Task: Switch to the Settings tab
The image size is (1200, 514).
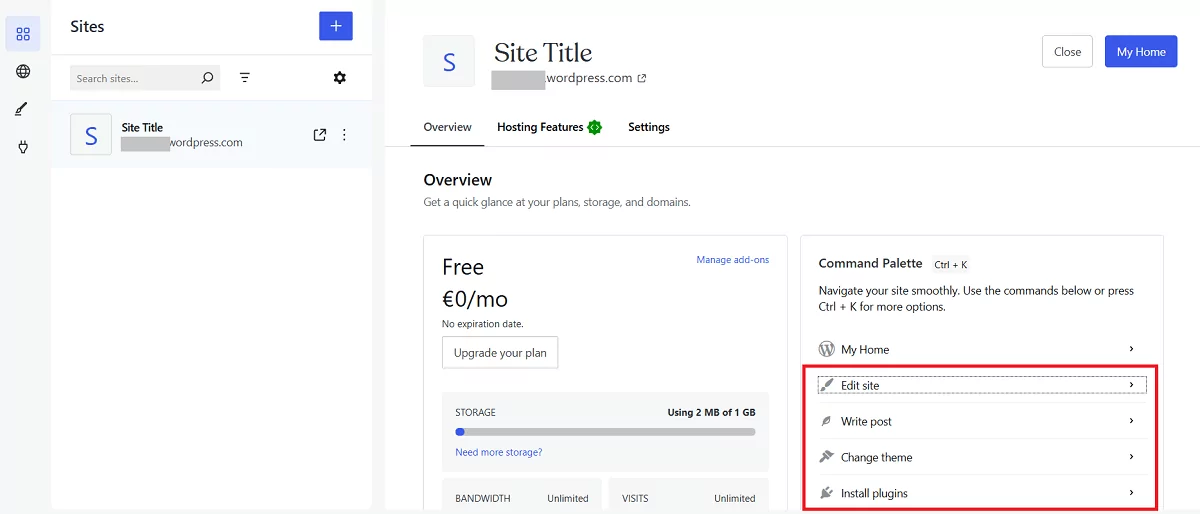Action: [649, 127]
